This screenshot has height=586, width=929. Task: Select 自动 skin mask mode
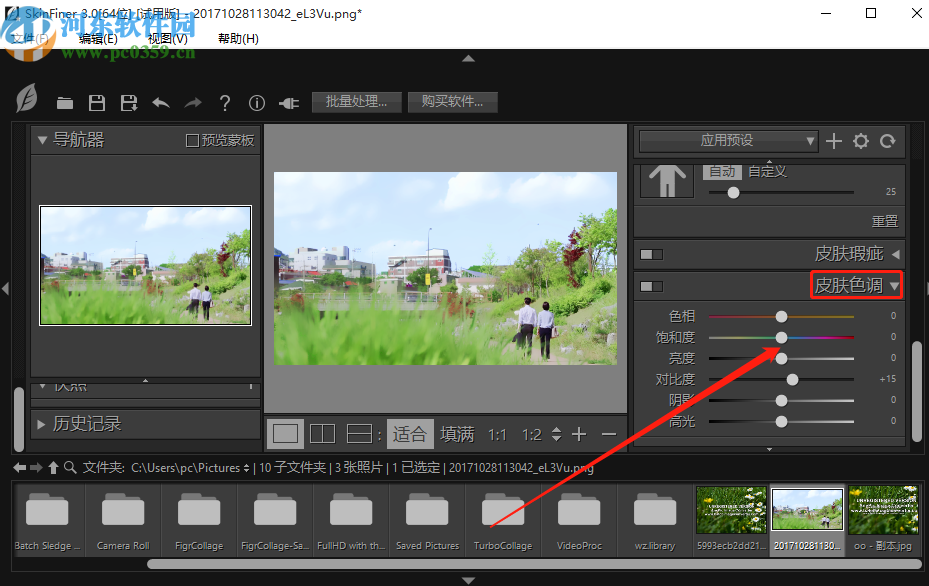722,171
